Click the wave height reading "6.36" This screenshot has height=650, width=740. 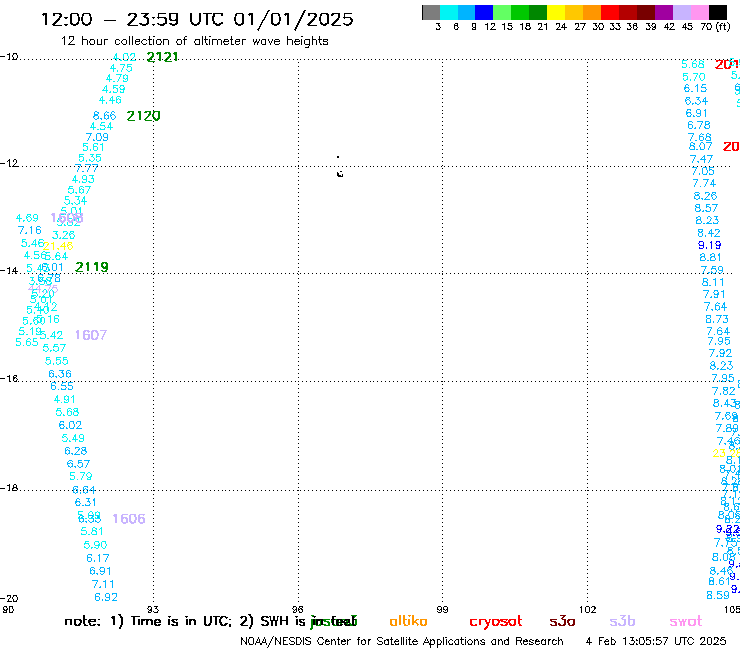tap(60, 374)
